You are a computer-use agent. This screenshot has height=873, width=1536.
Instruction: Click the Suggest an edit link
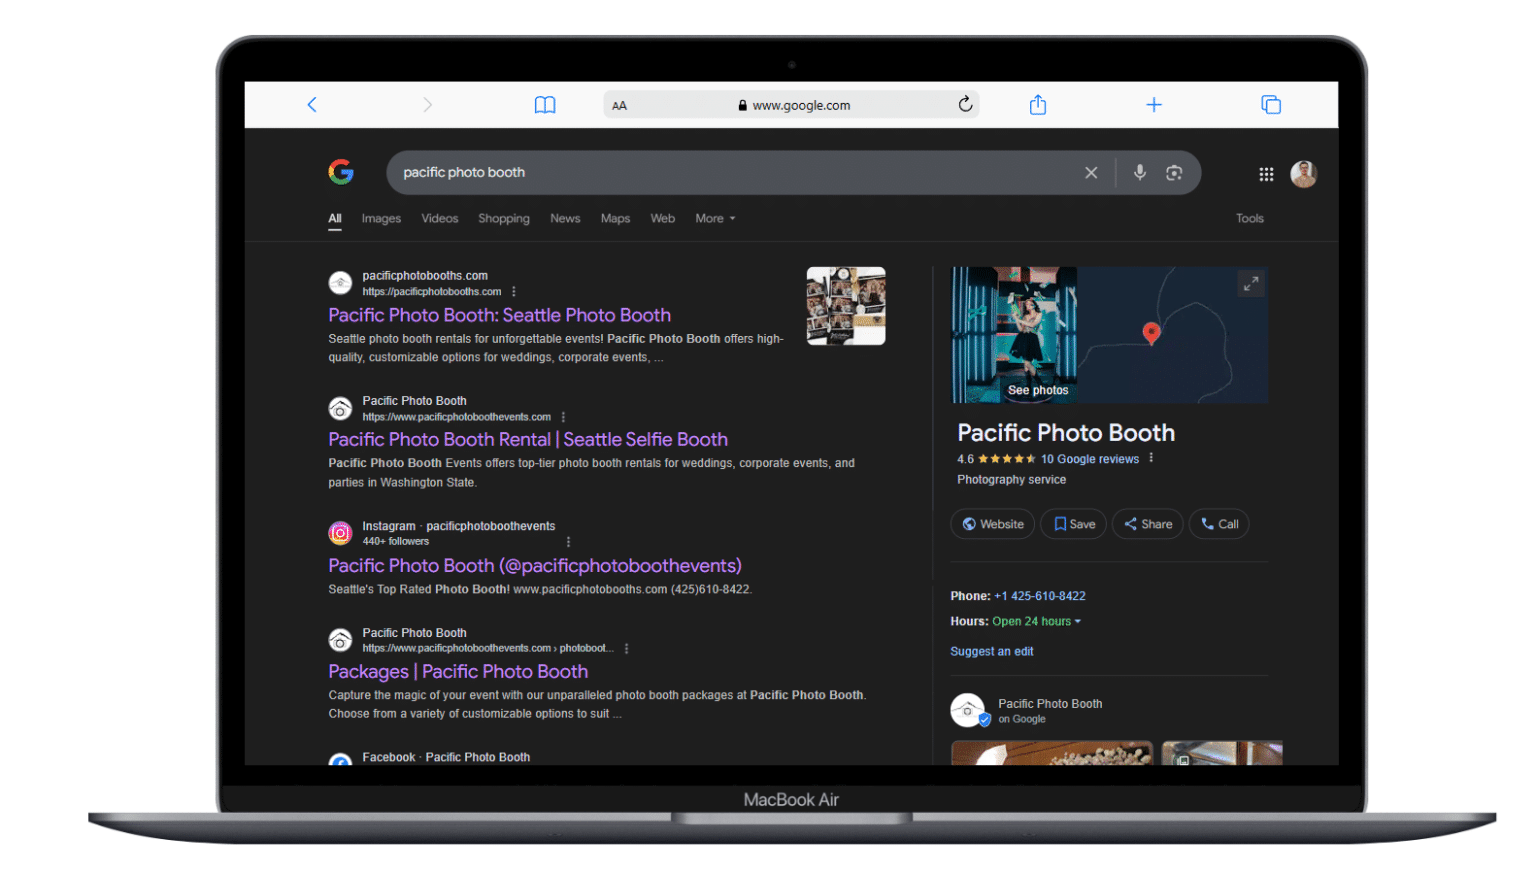(x=992, y=651)
